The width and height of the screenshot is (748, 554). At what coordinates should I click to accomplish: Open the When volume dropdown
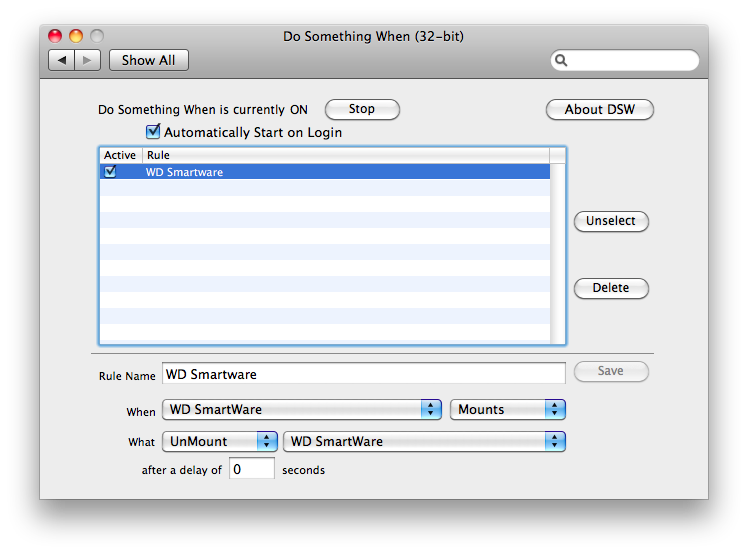302,409
